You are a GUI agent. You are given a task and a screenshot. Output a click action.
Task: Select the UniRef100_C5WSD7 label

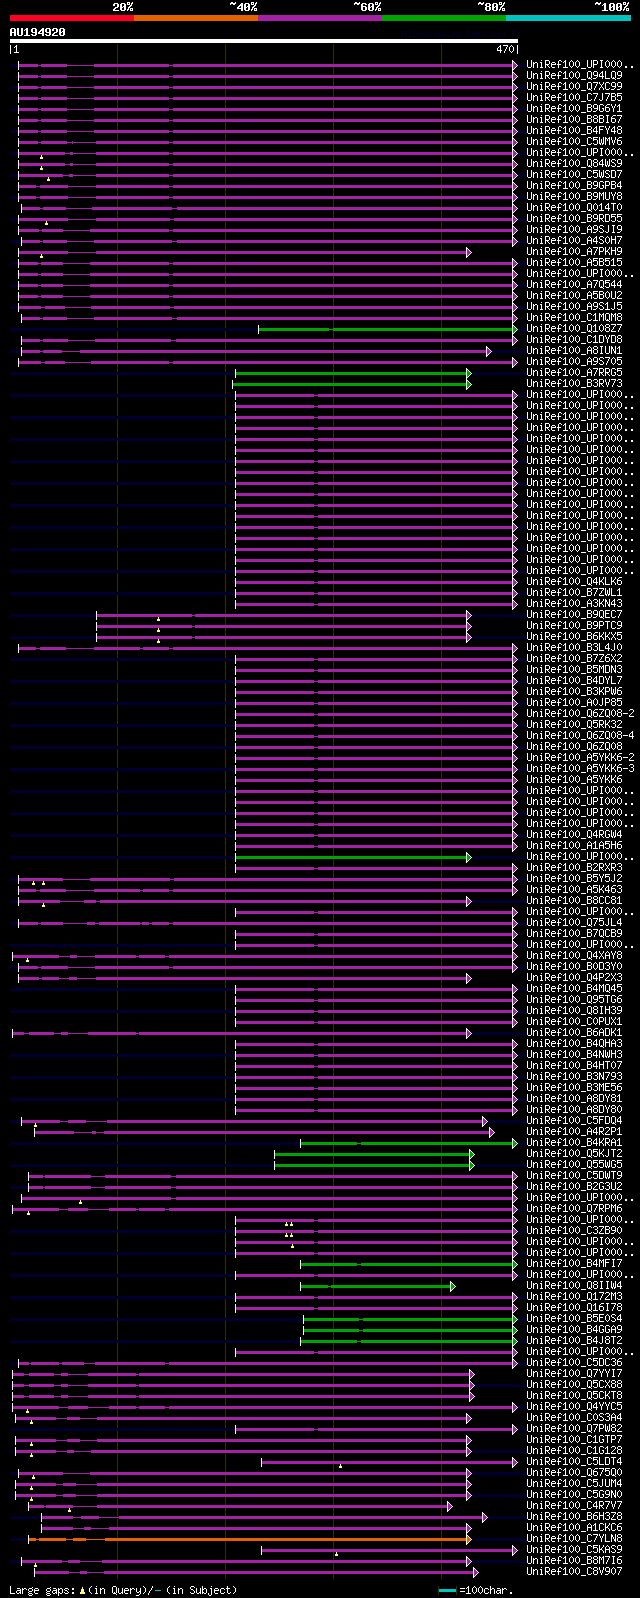pos(574,174)
